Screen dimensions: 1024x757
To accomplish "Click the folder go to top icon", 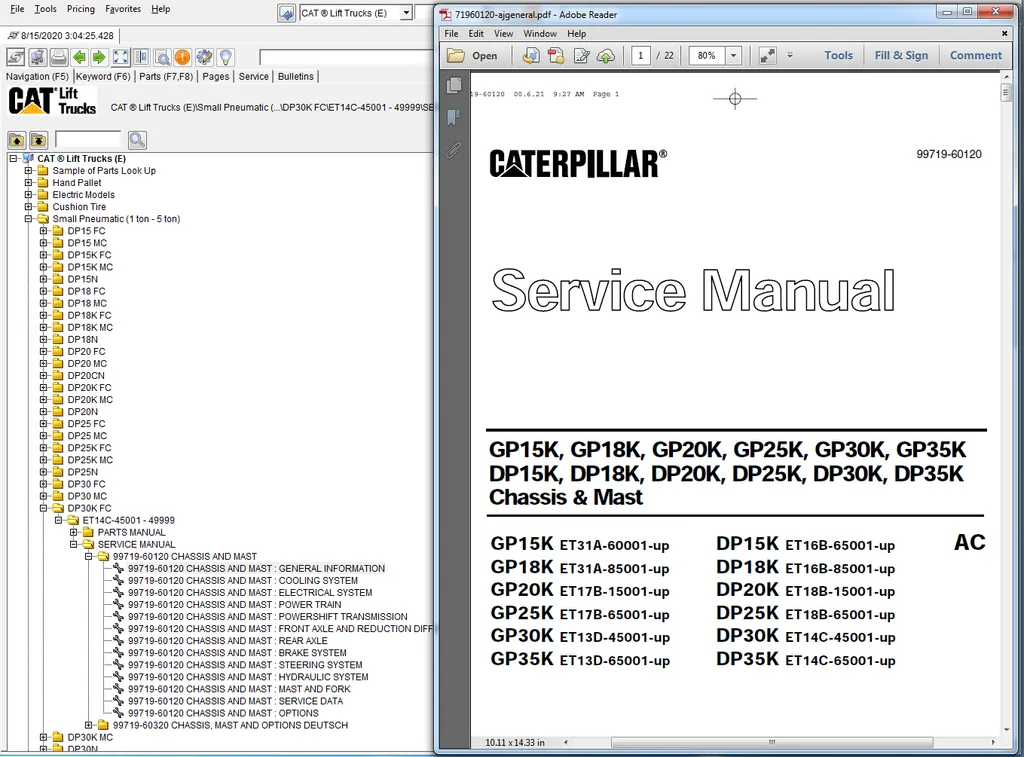I will (x=39, y=140).
